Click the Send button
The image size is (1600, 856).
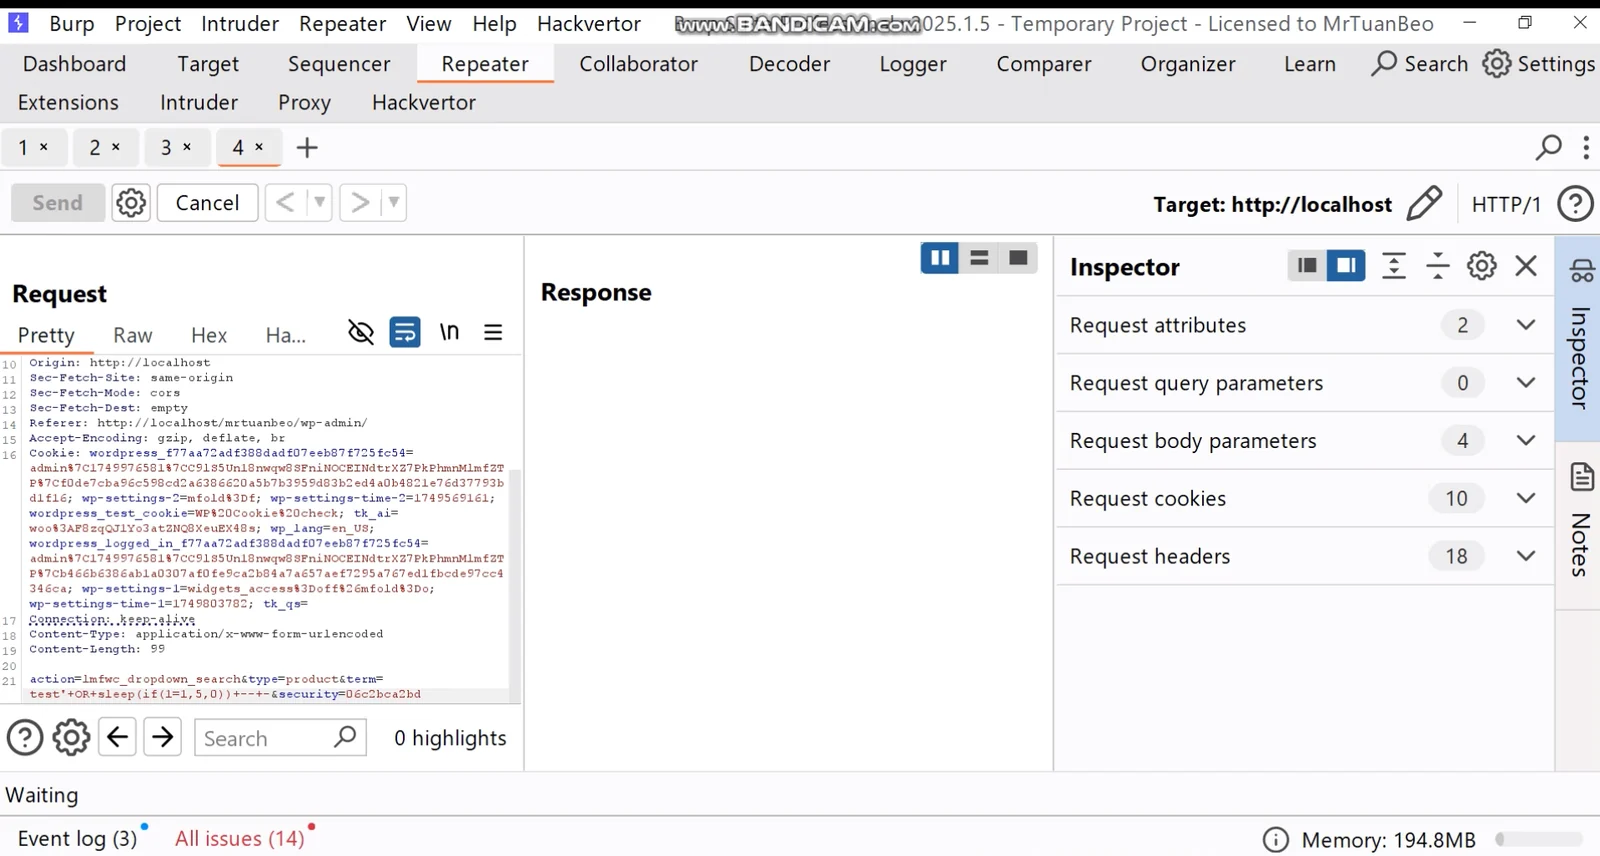tap(58, 203)
